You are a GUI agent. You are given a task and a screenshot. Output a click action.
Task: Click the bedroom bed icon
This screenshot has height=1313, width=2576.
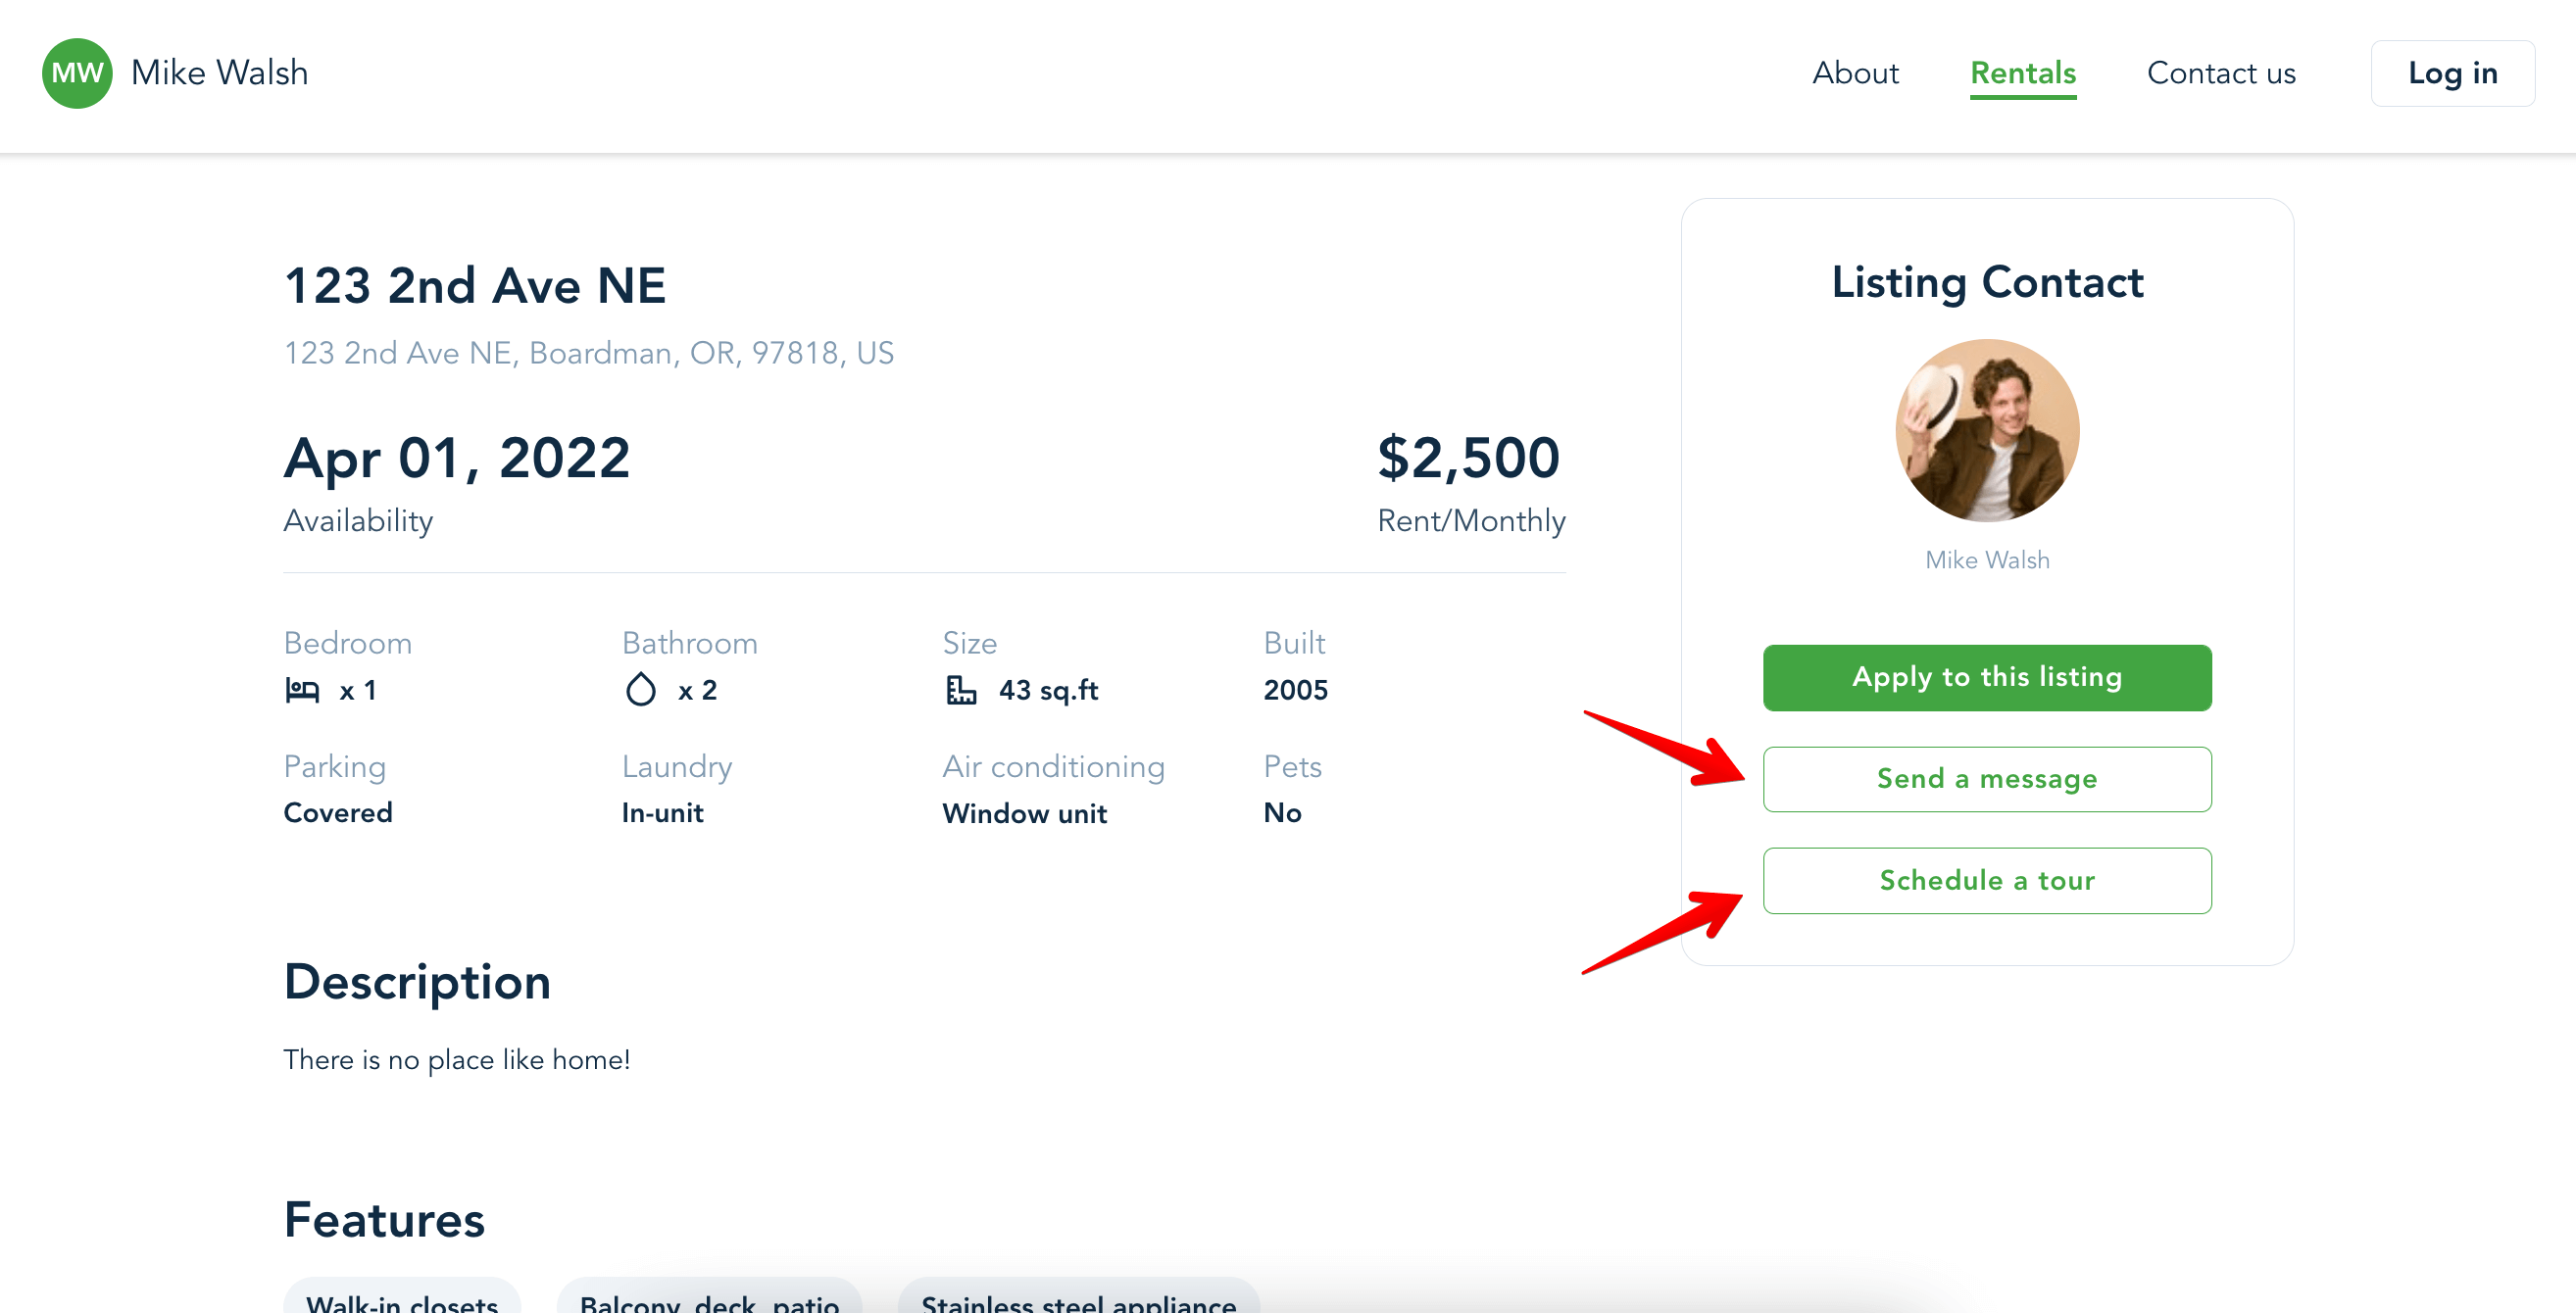(x=302, y=690)
